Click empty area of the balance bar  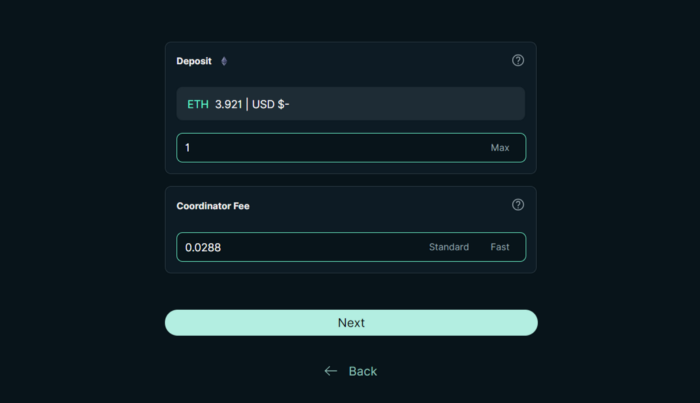tap(406, 104)
